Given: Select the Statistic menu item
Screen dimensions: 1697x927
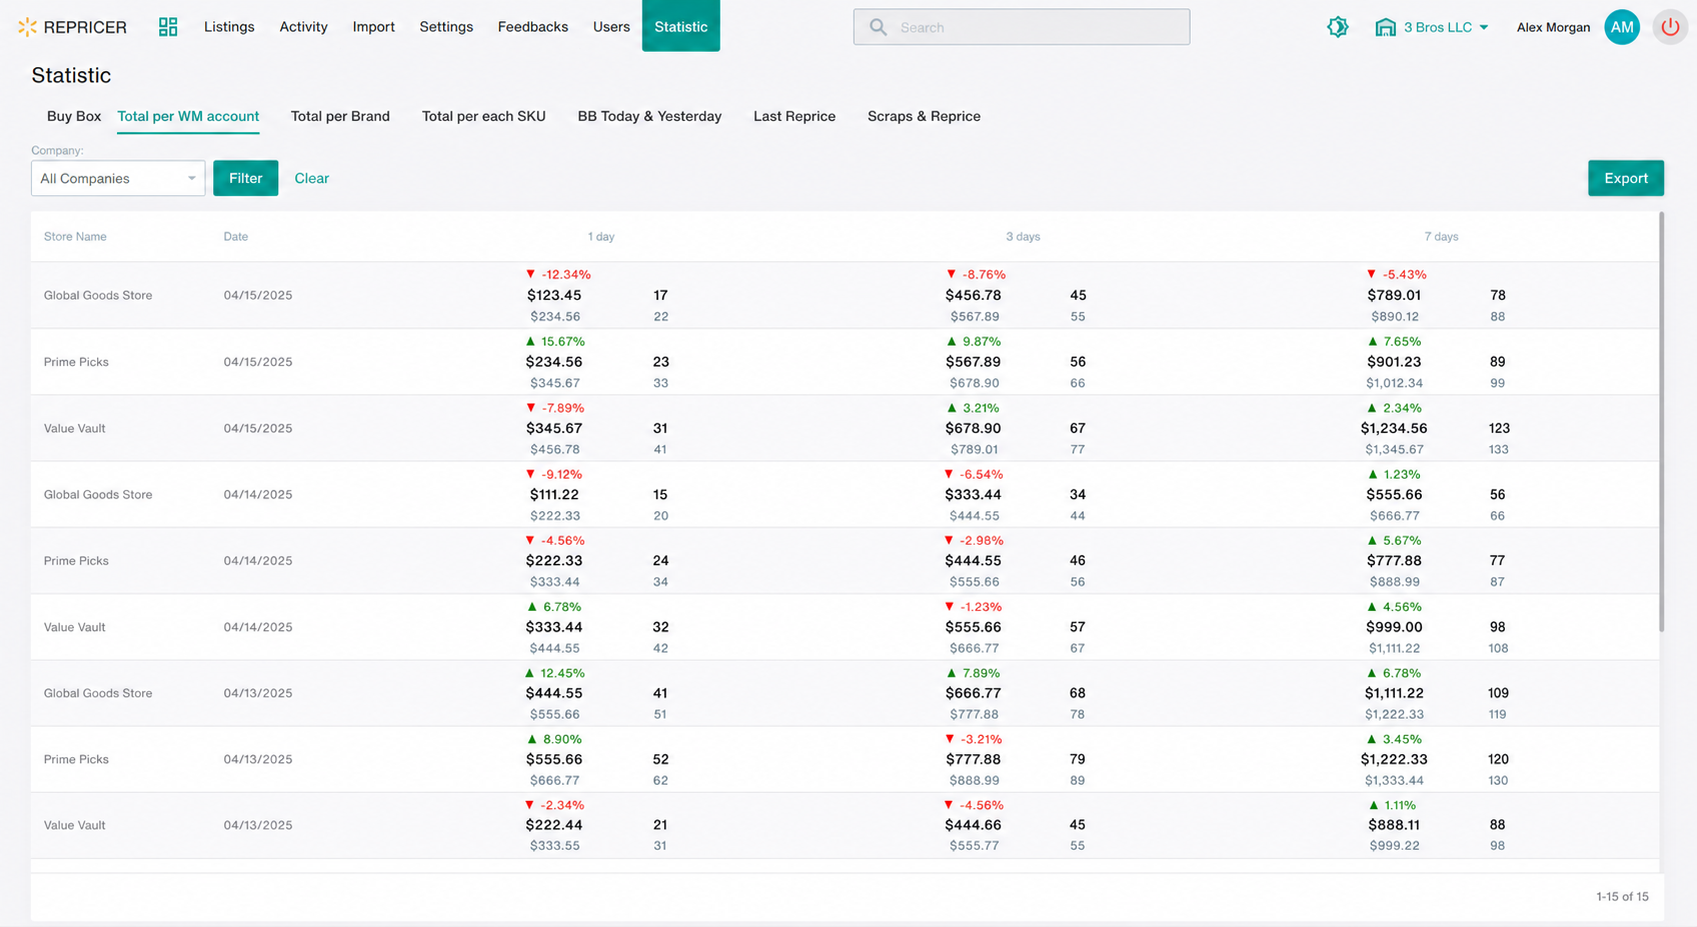Looking at the screenshot, I should [681, 26].
